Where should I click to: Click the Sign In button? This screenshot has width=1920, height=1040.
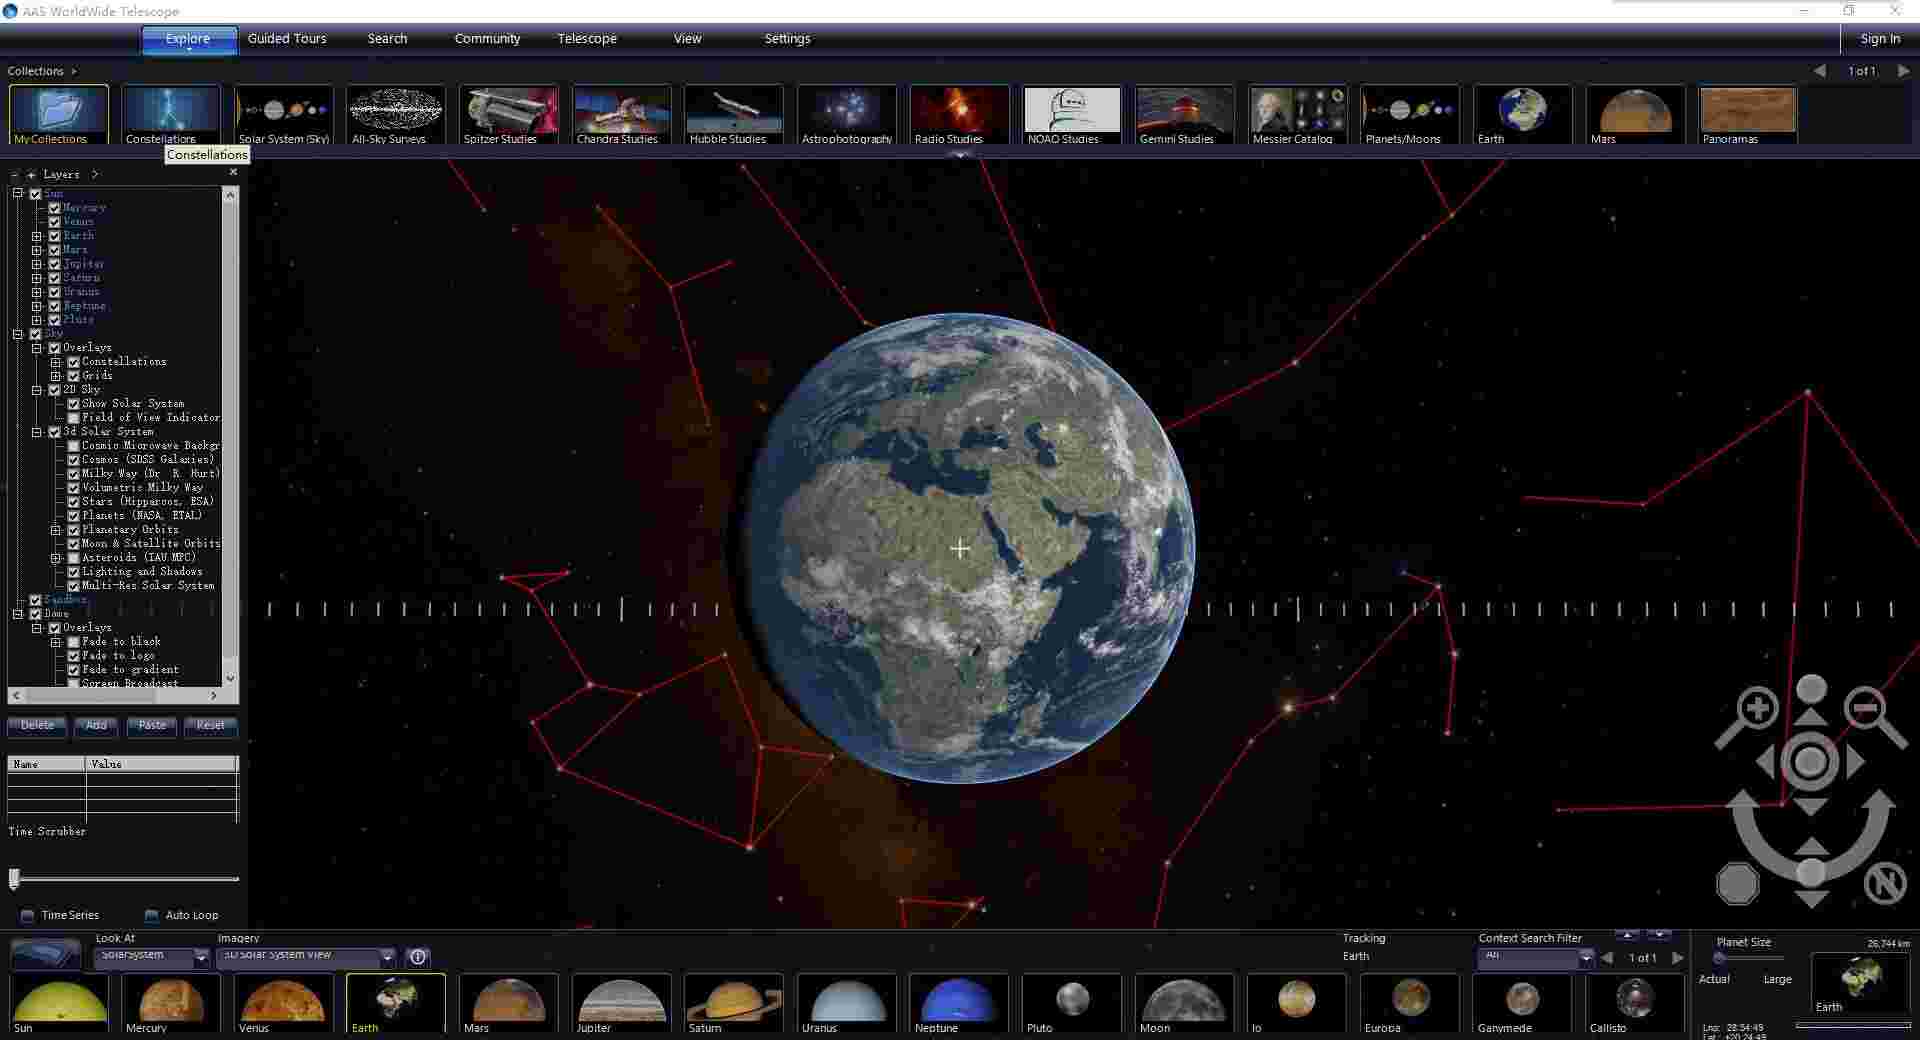[1880, 38]
